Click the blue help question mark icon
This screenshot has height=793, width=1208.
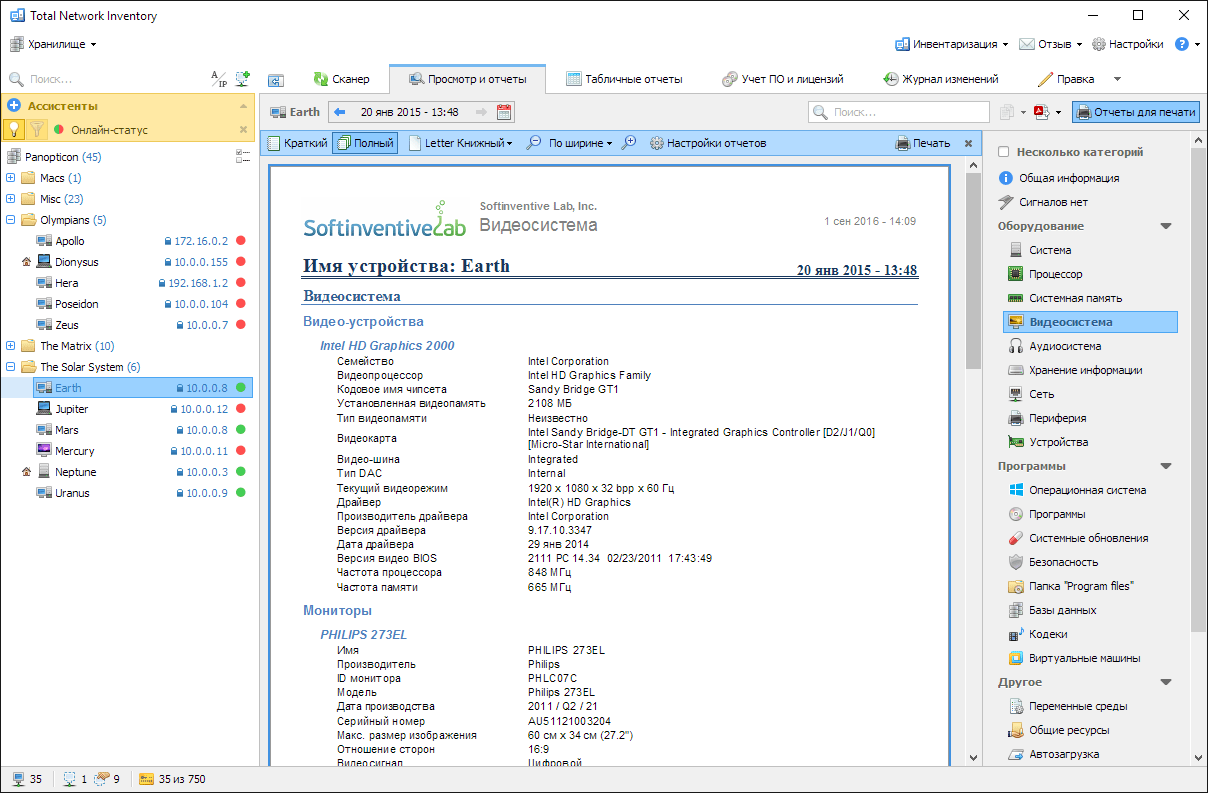(x=1181, y=44)
